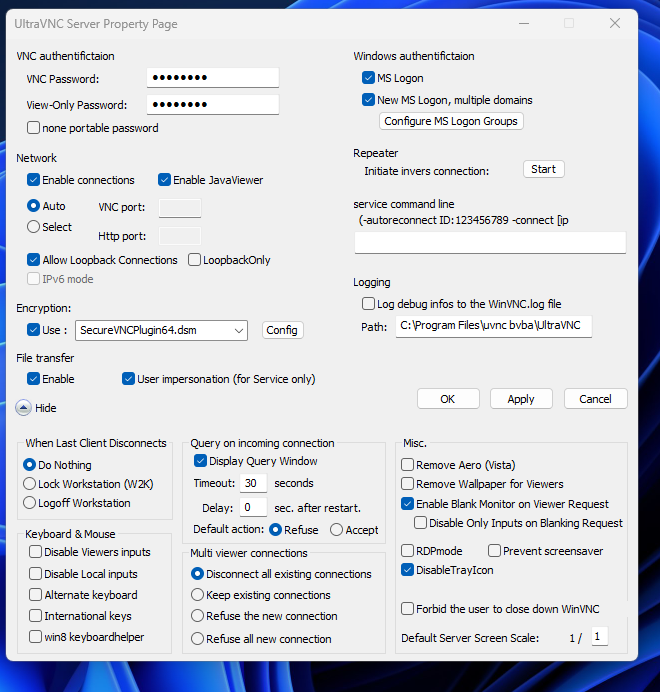
Task: Uncheck Enable connections
Action: (x=34, y=180)
